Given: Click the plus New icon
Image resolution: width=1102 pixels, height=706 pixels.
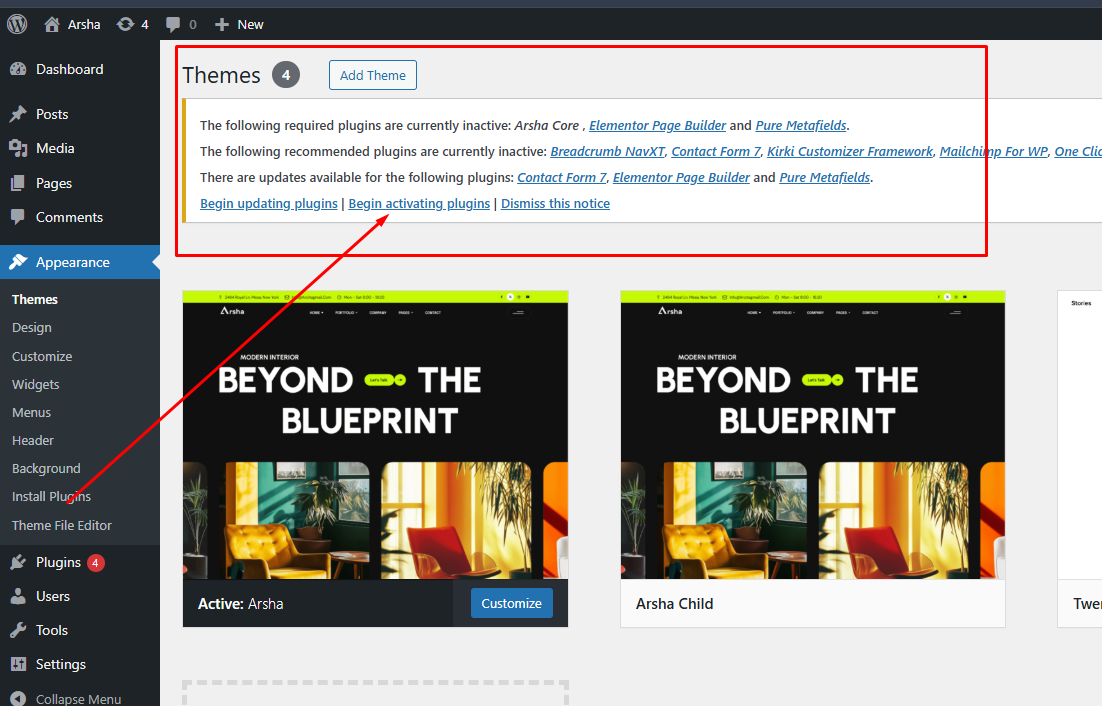Looking at the screenshot, I should pyautogui.click(x=222, y=25).
